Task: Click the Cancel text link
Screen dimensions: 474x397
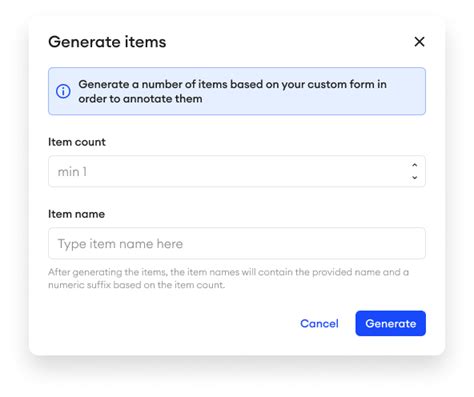Action: (319, 323)
